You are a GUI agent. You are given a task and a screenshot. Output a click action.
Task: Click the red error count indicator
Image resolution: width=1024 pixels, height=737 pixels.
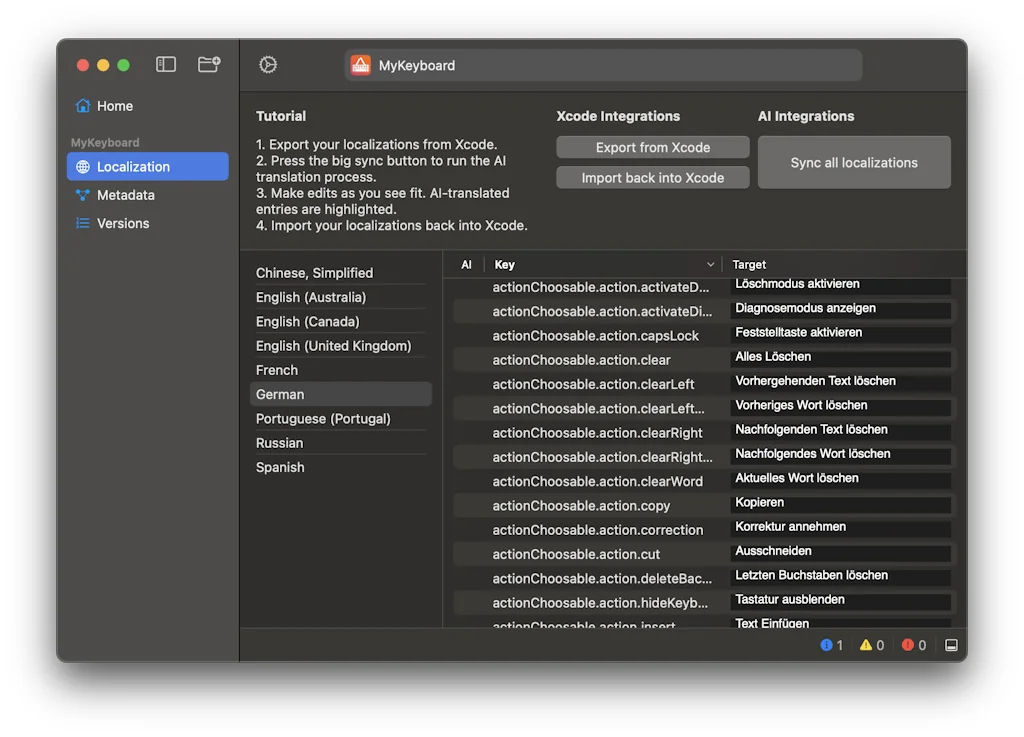[x=913, y=645]
